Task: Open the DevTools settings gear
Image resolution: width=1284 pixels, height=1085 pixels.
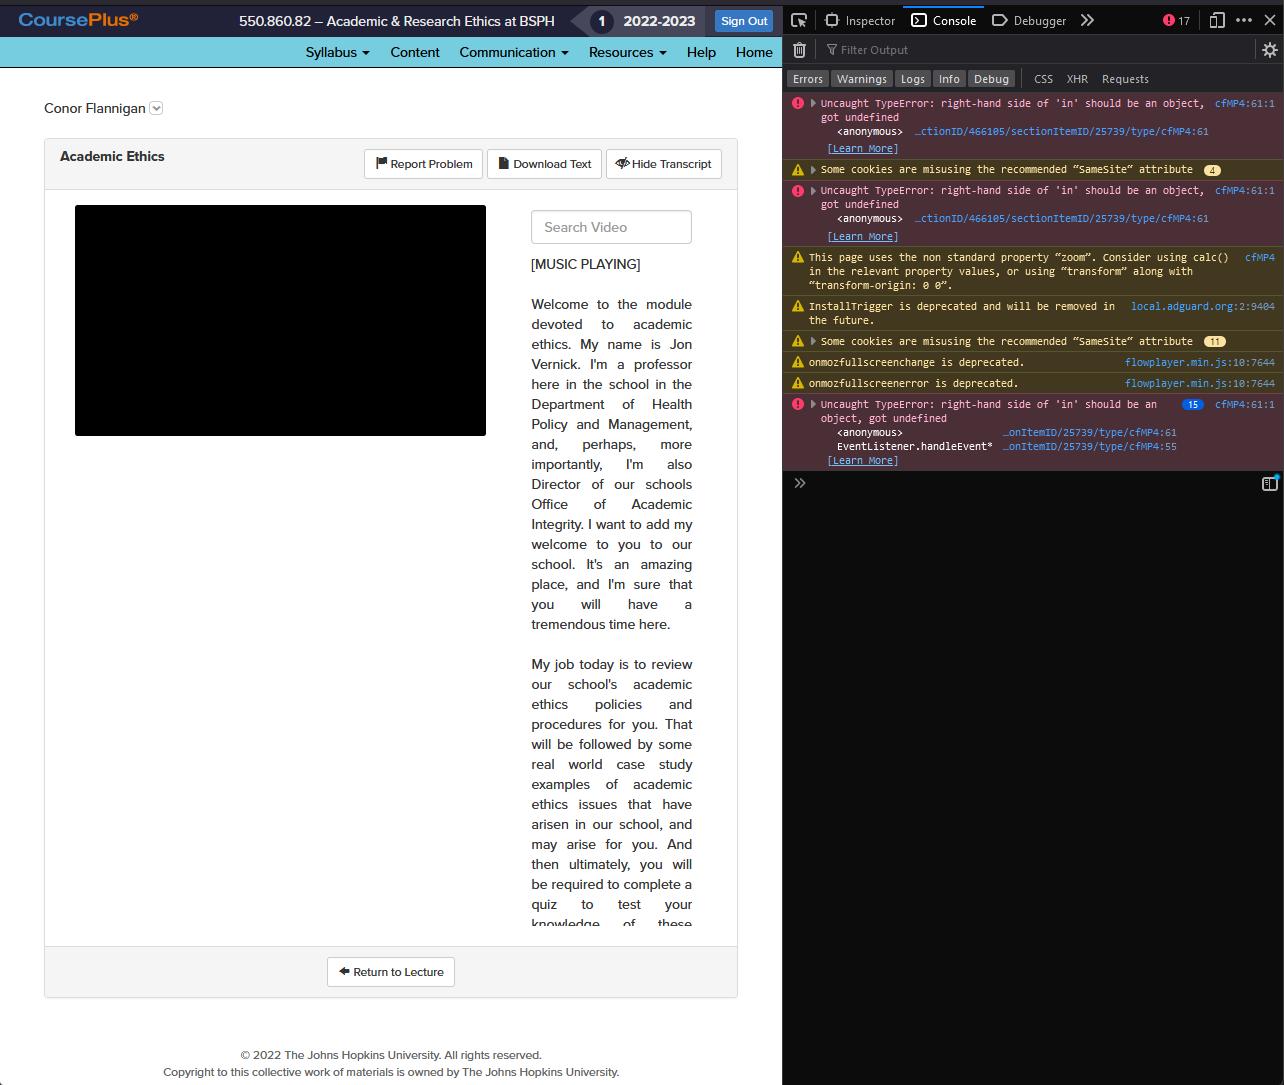Action: 1268,49
